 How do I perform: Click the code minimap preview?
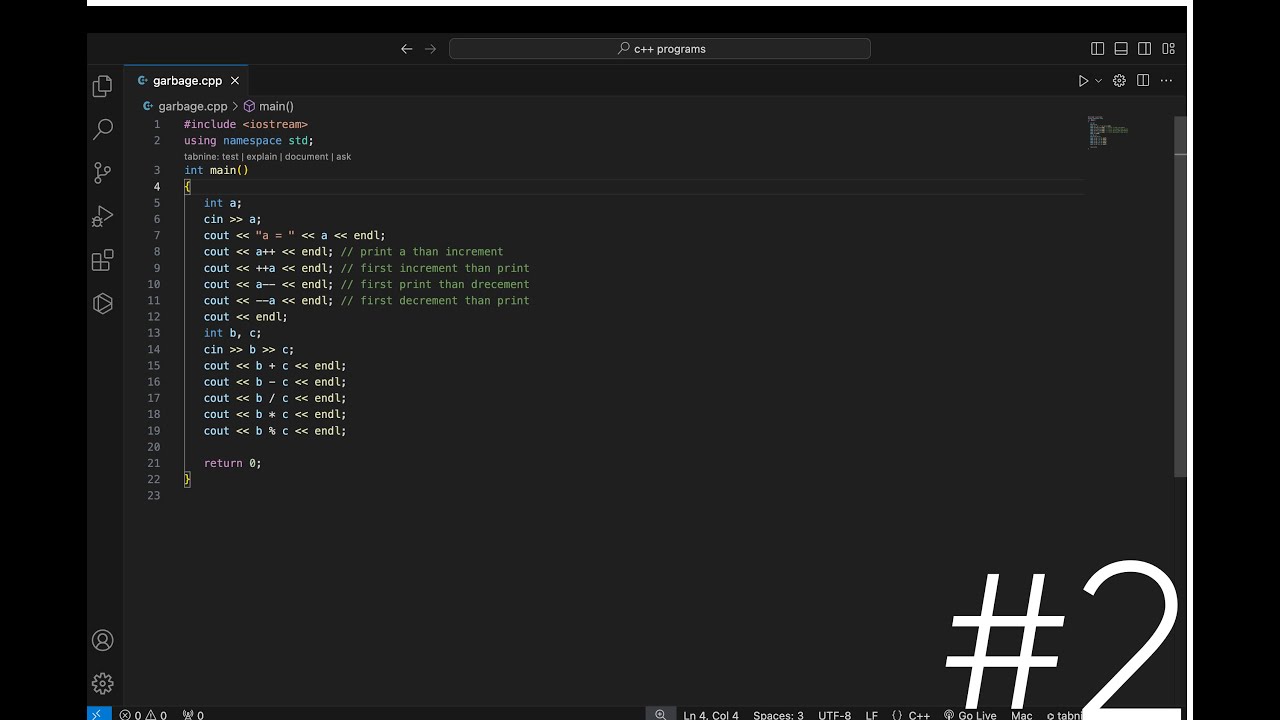pyautogui.click(x=1108, y=132)
